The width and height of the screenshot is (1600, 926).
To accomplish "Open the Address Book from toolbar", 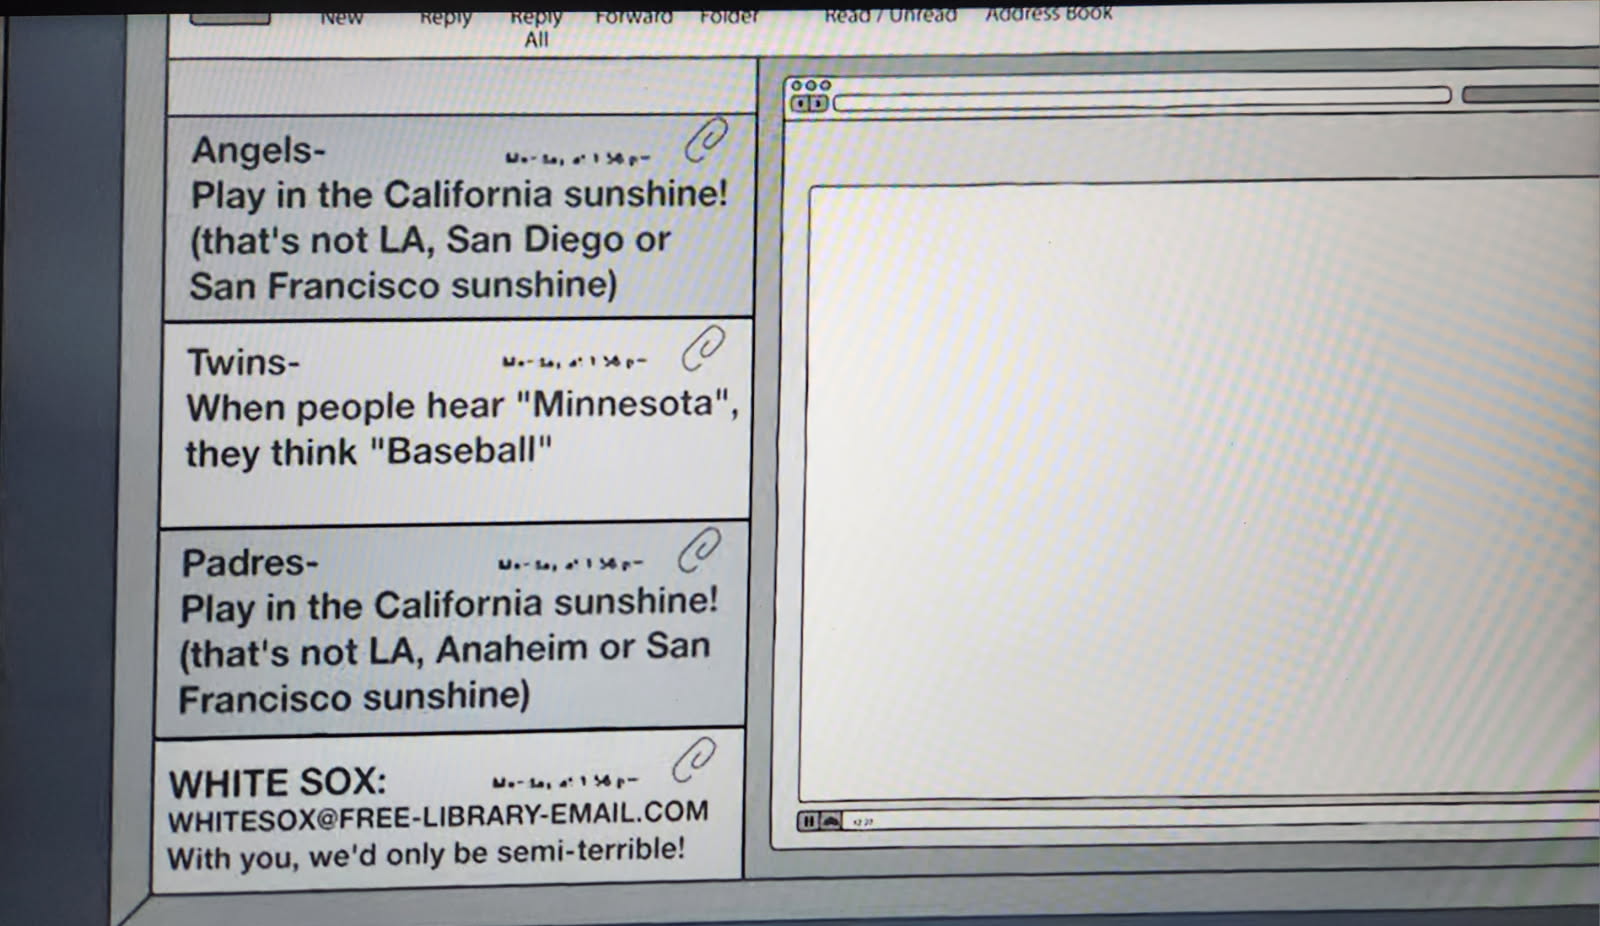I will click(x=1049, y=13).
